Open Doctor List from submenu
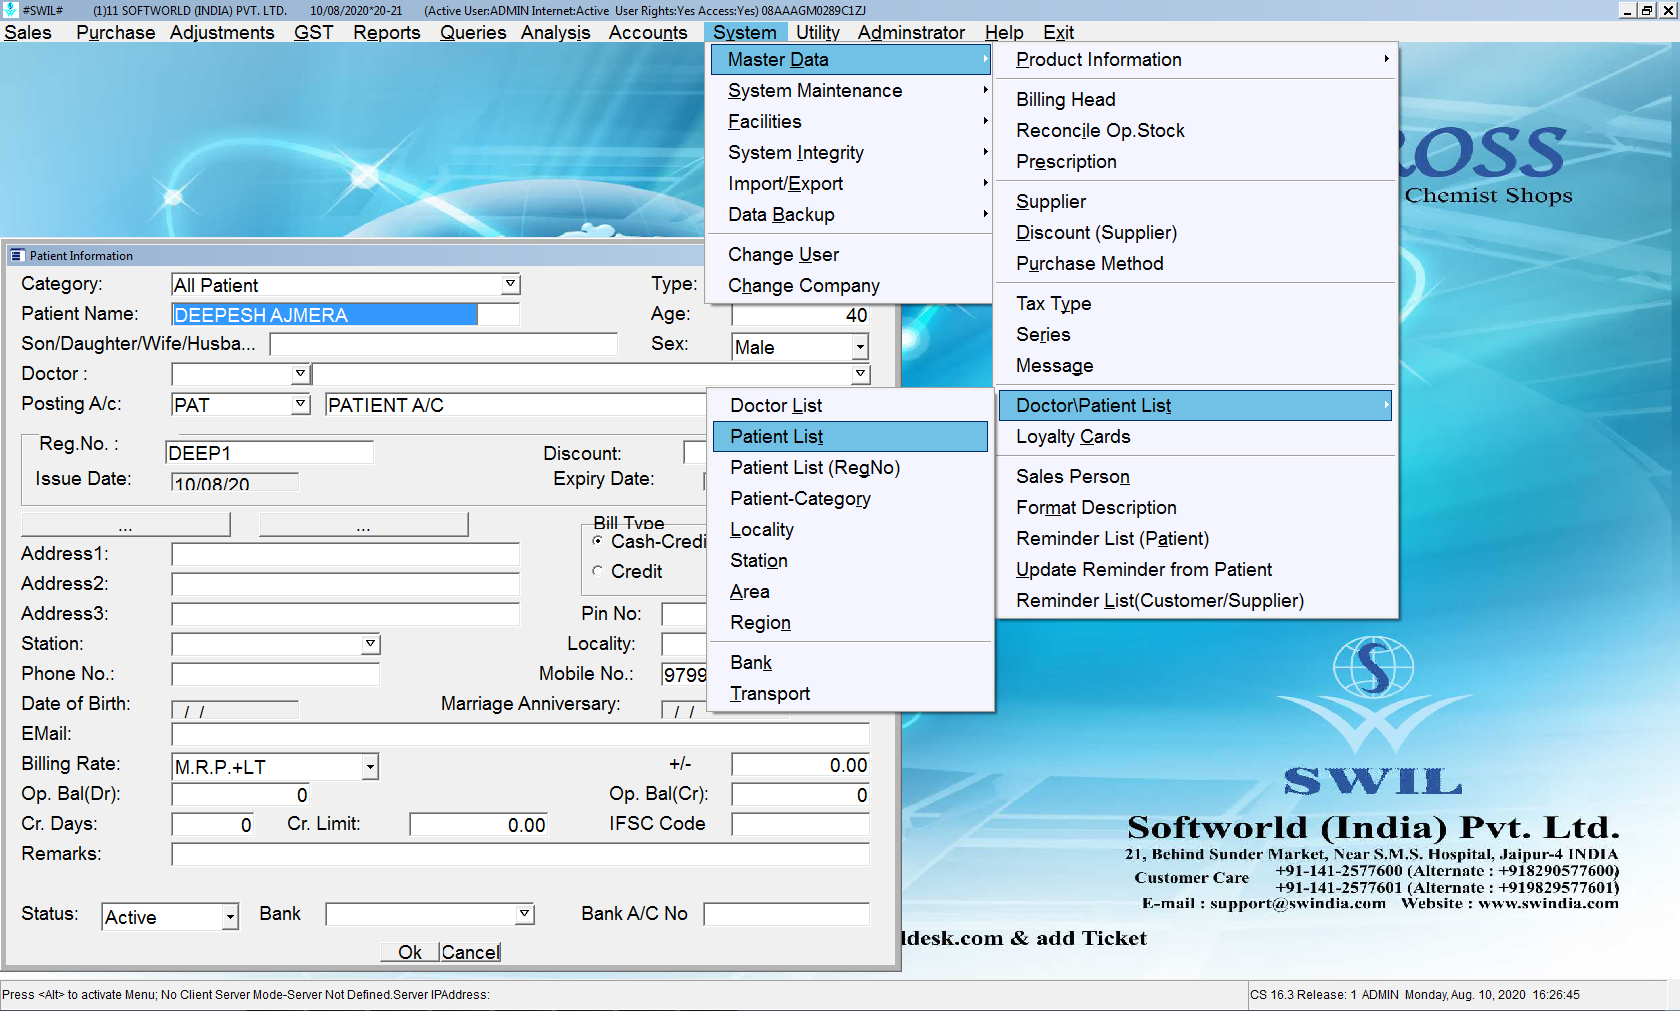The height and width of the screenshot is (1011, 1680). tap(850, 405)
